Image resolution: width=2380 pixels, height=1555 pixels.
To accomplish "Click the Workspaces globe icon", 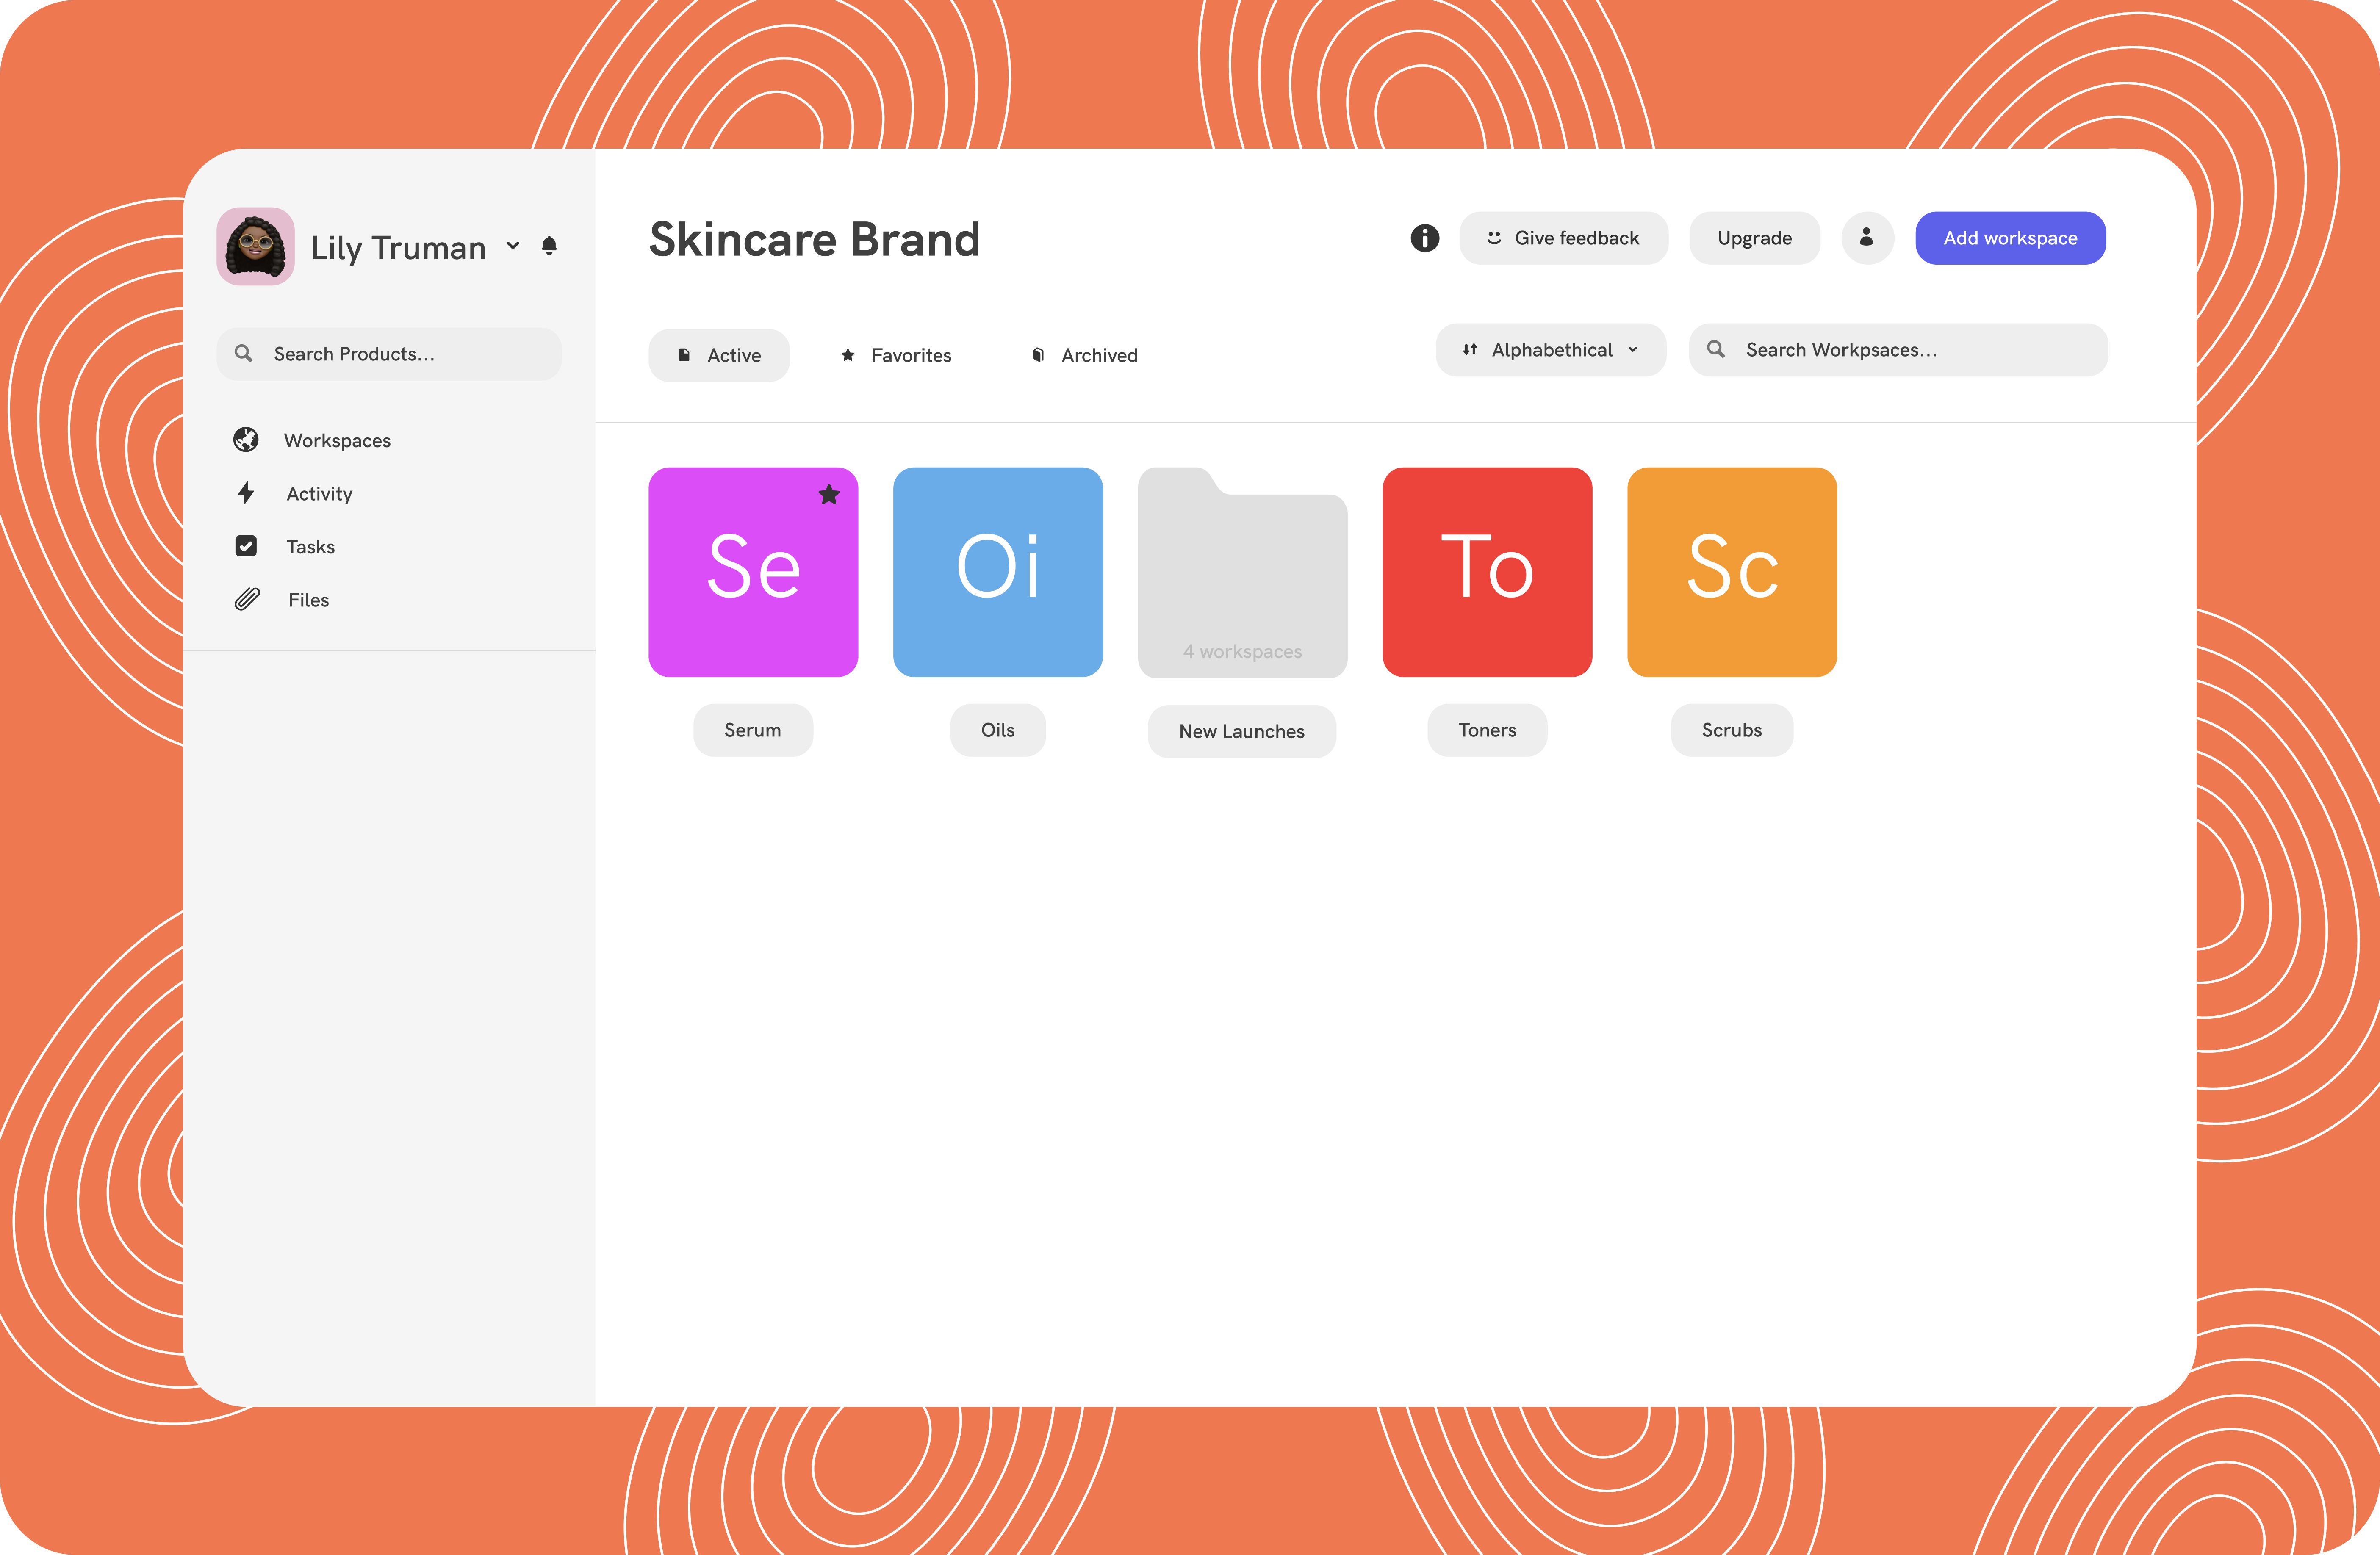I will (x=246, y=440).
